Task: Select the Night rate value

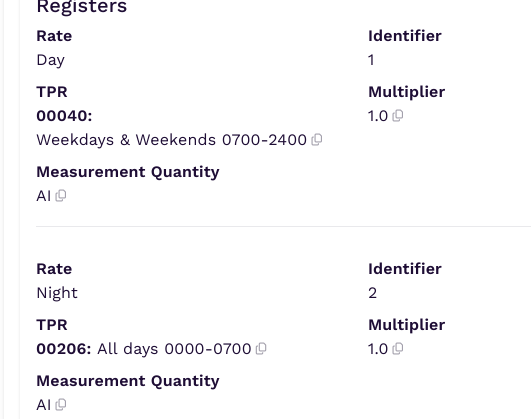Action: 57,293
